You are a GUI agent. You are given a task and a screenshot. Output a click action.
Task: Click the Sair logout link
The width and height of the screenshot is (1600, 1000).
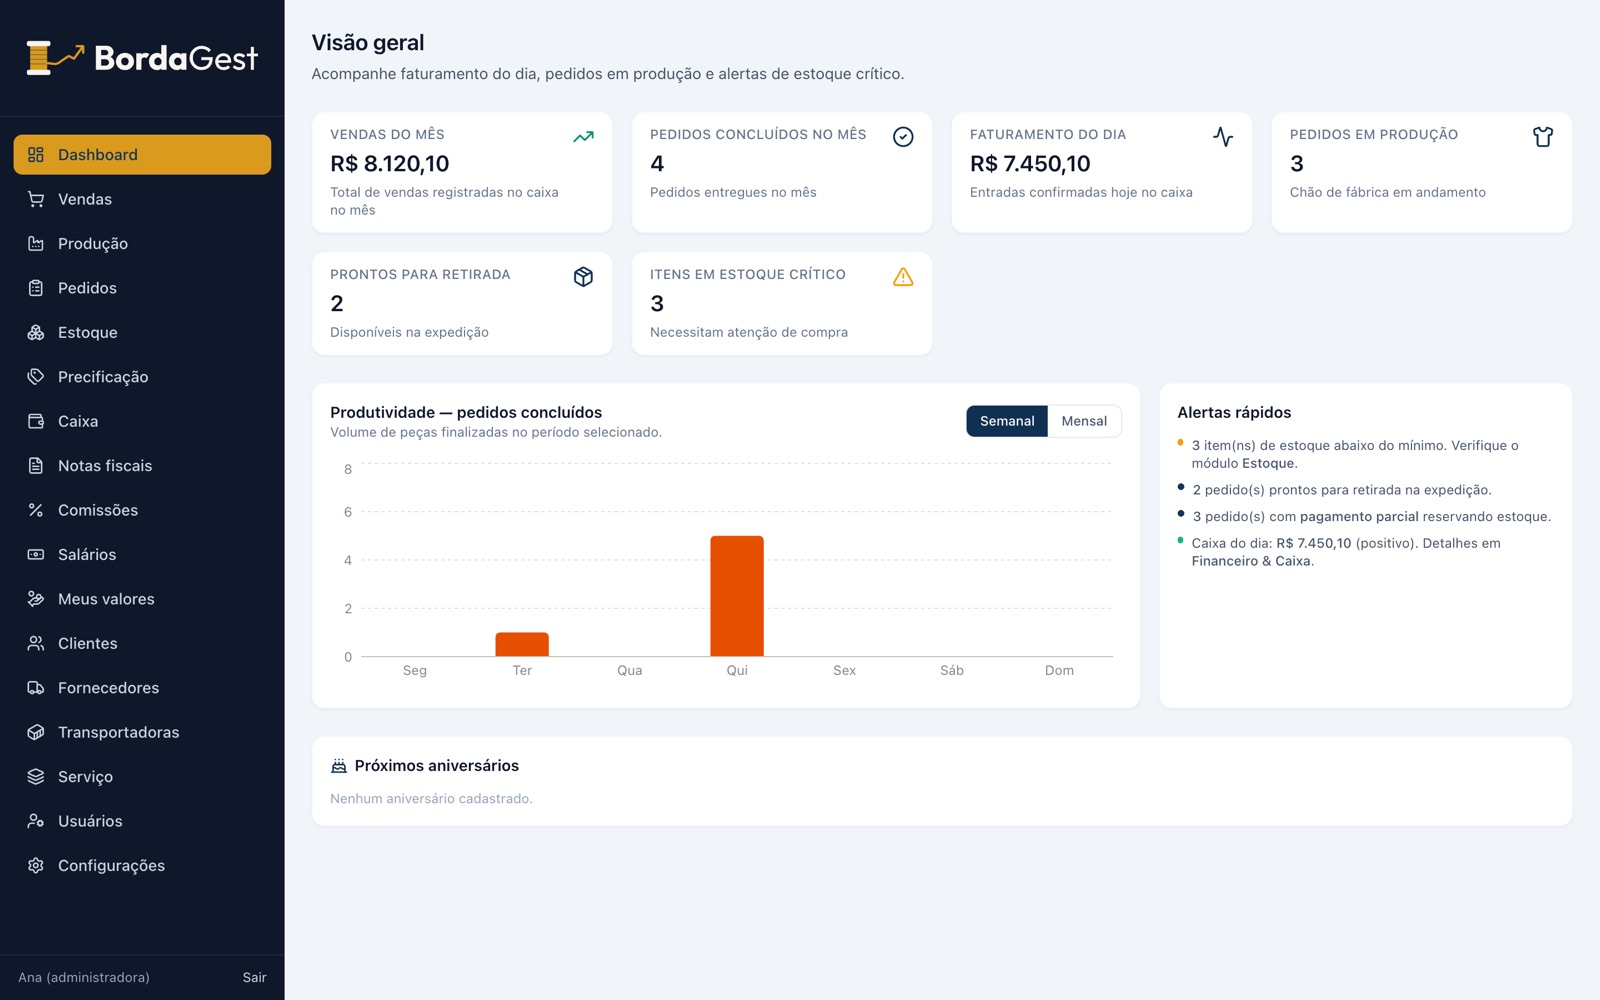[x=254, y=977]
